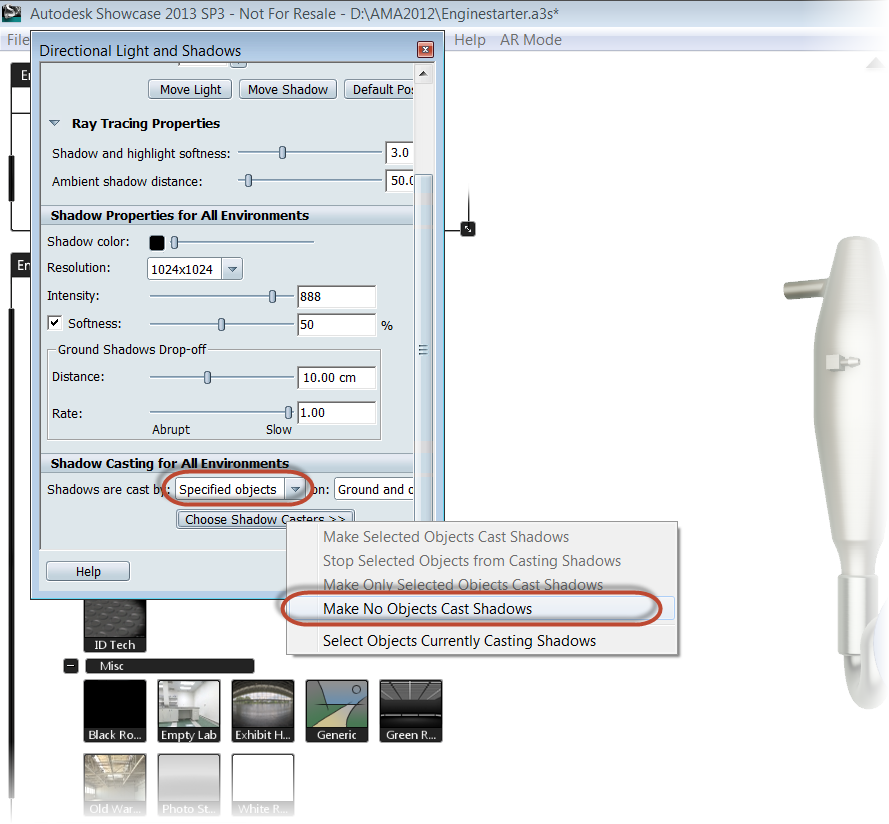Select Select Objects Currently Casting Shadows
Viewport: 889px width, 824px height.
[459, 641]
